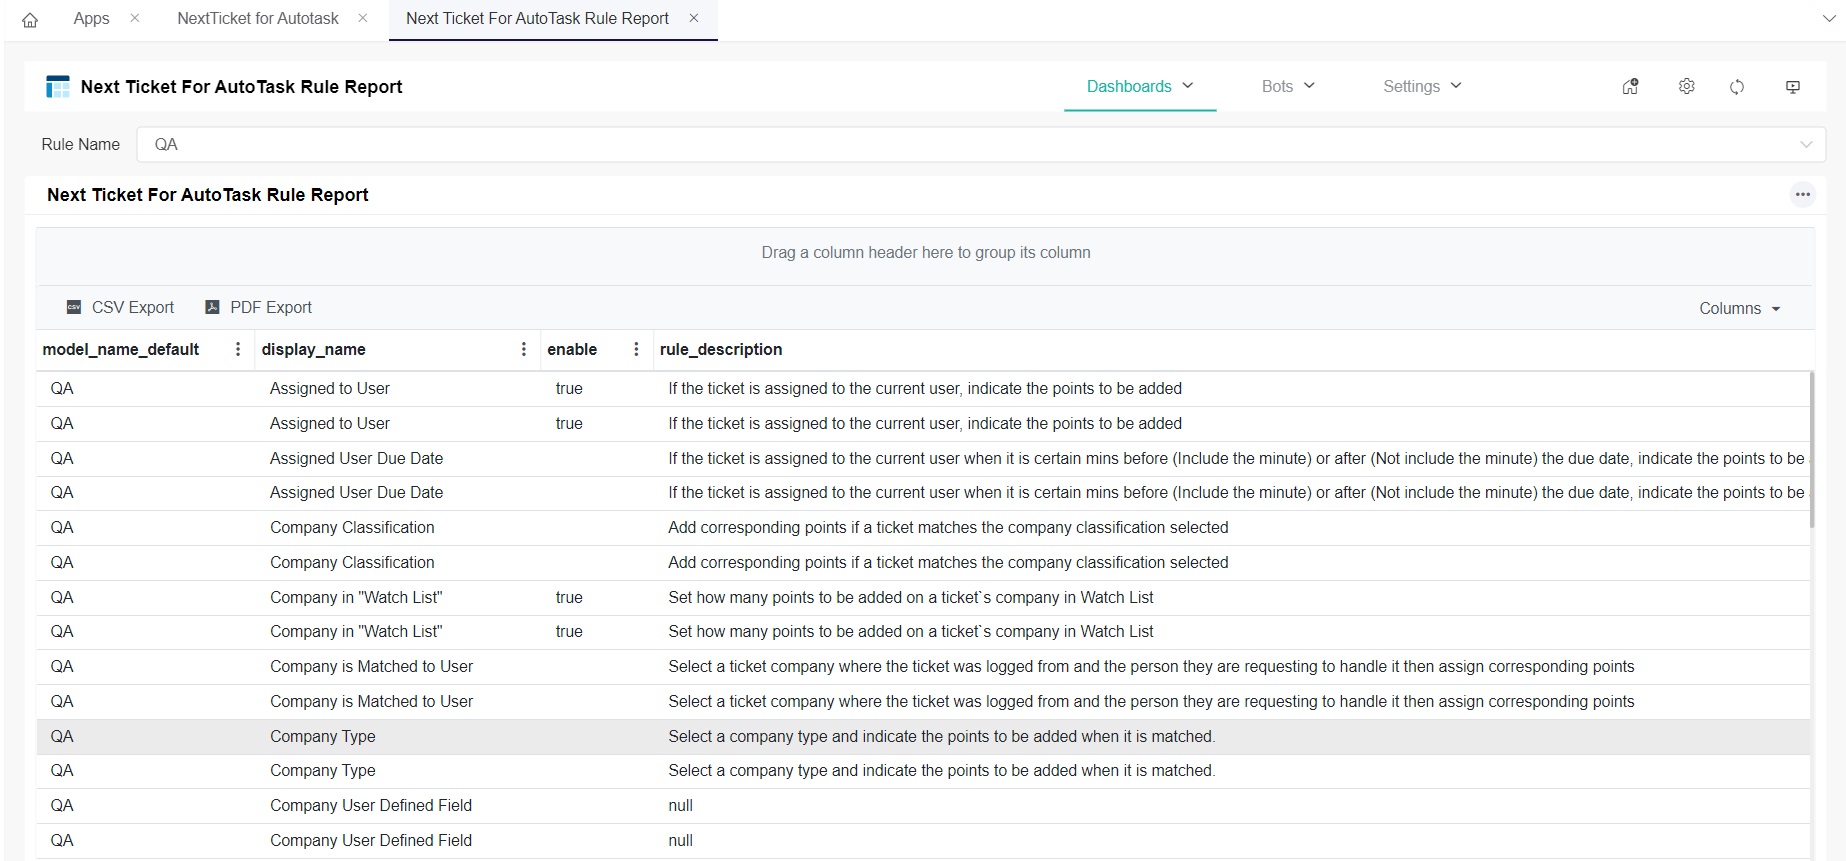The image size is (1846, 861).
Task: Click first 'null' rule description cell
Action: (x=680, y=805)
